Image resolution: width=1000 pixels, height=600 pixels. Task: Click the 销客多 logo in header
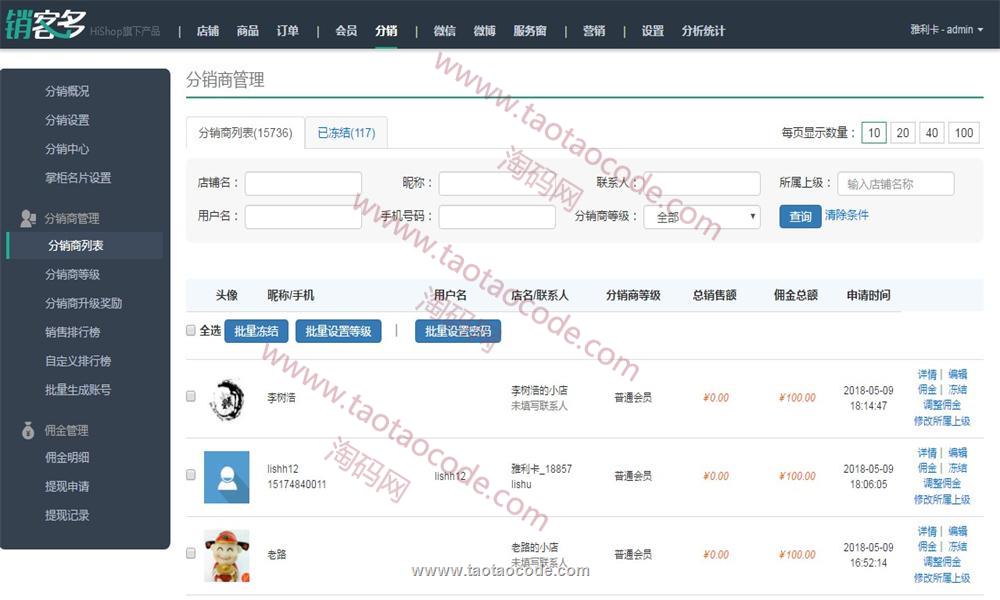pos(45,25)
